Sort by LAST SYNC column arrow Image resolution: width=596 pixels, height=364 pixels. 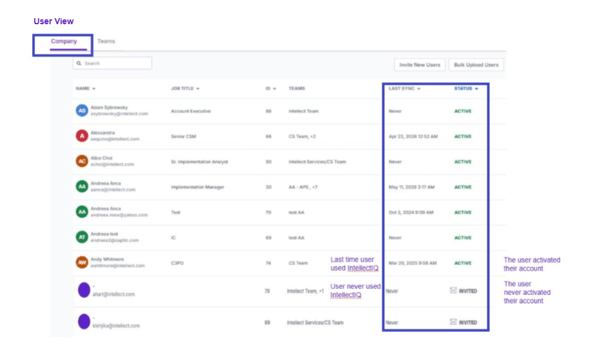(x=418, y=89)
